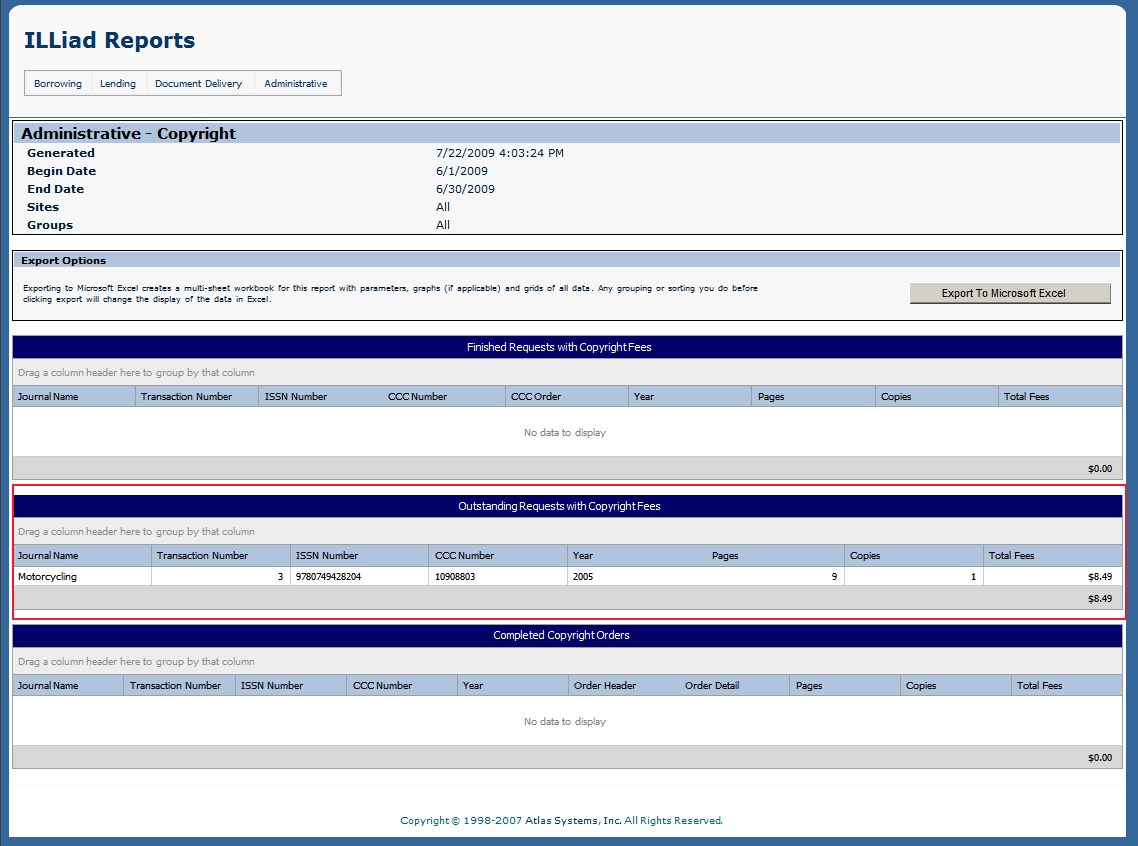Viewport: 1138px width, 846px height.
Task: Sort the Year column in Outstanding Requests
Action: [581, 555]
